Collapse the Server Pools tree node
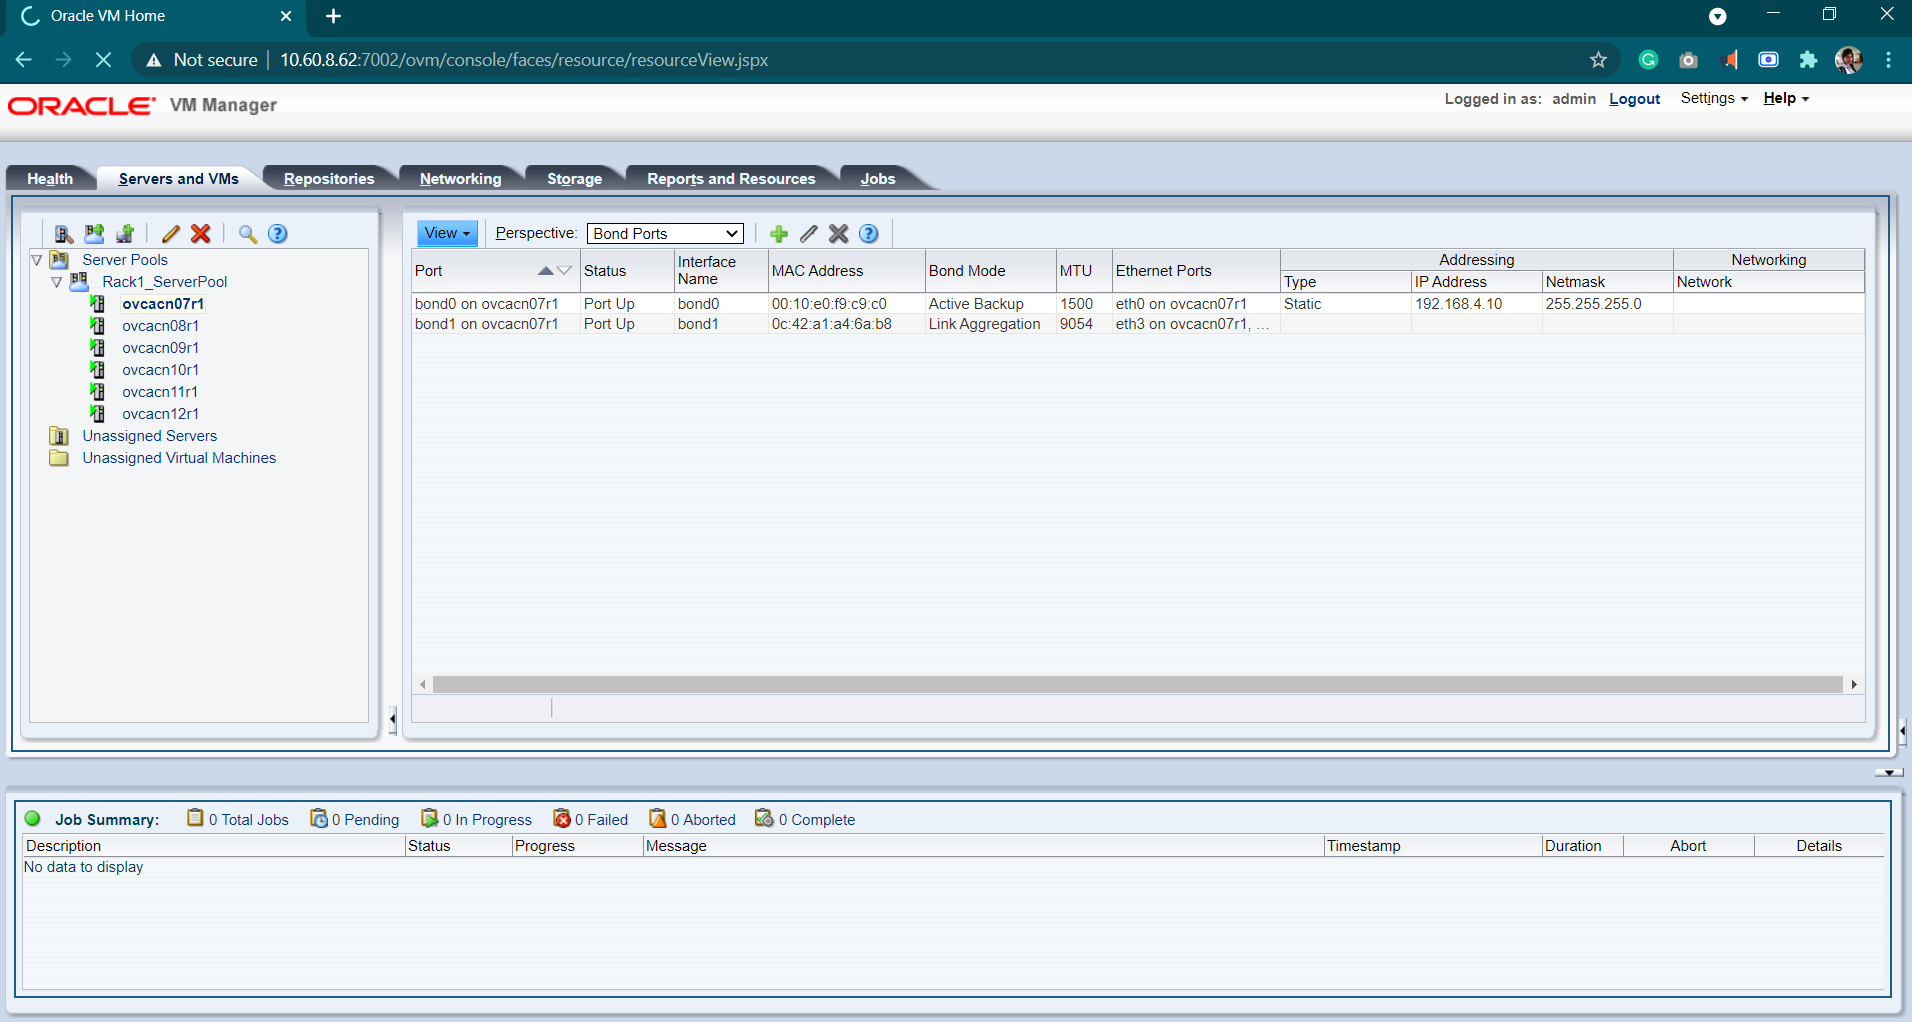 (37, 260)
